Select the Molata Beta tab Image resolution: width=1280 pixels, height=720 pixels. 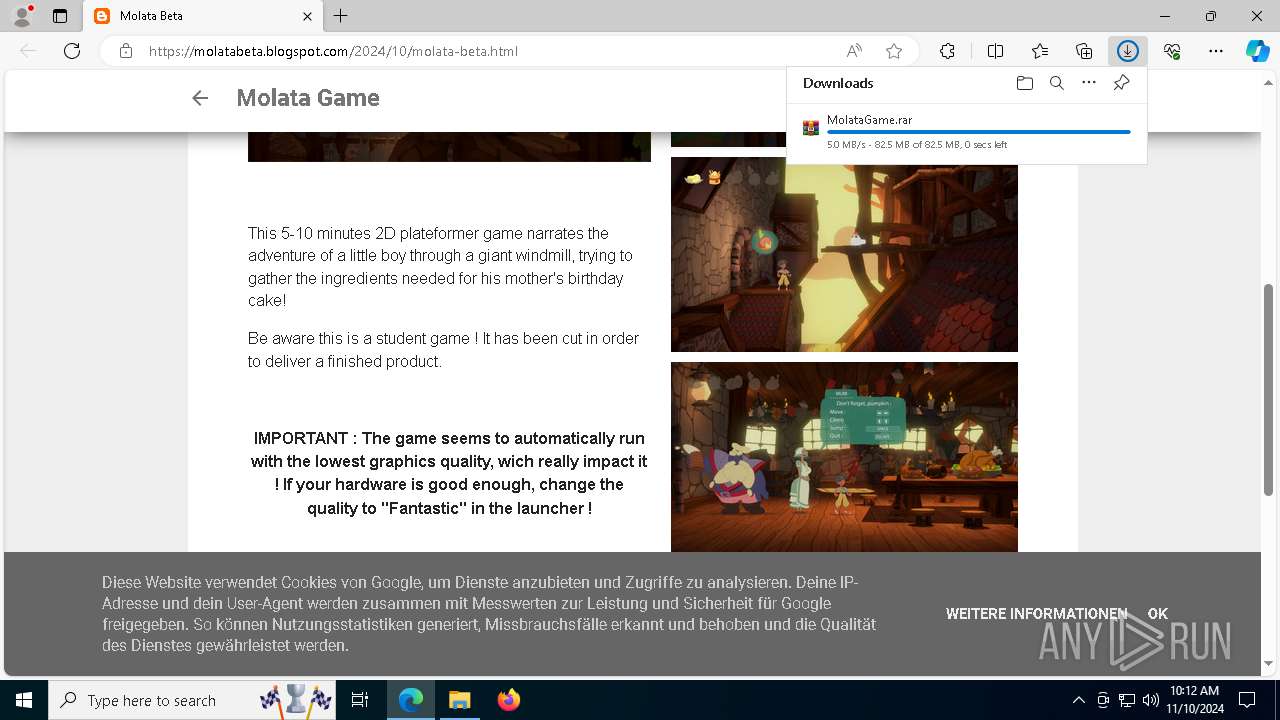204,16
